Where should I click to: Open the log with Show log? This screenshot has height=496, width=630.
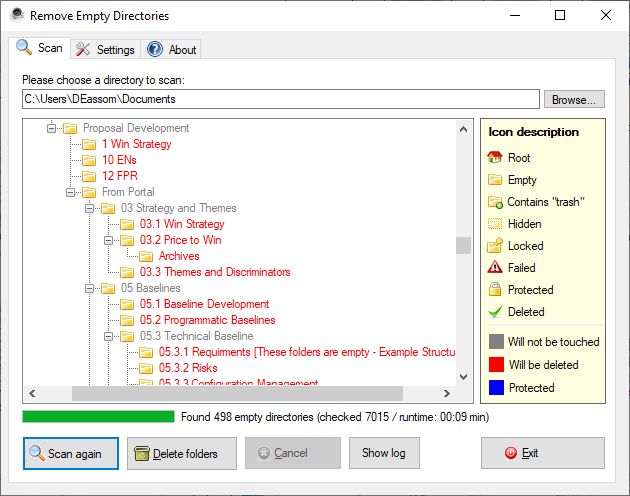(x=384, y=453)
